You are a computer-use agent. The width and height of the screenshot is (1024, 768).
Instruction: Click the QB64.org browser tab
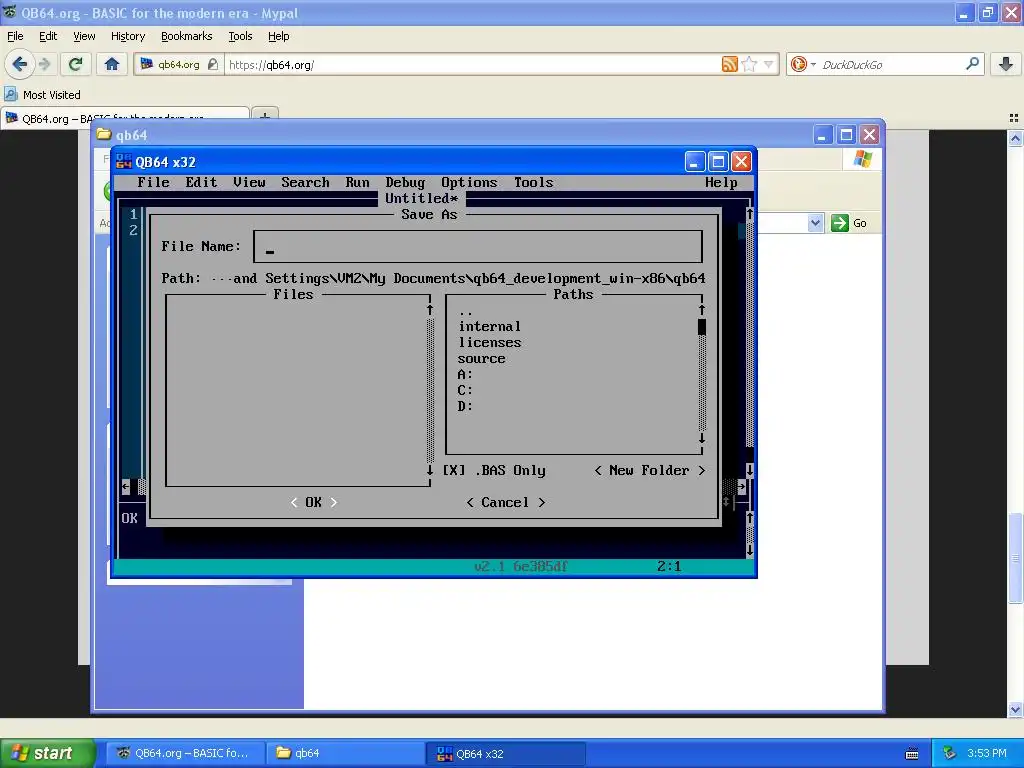pyautogui.click(x=124, y=118)
